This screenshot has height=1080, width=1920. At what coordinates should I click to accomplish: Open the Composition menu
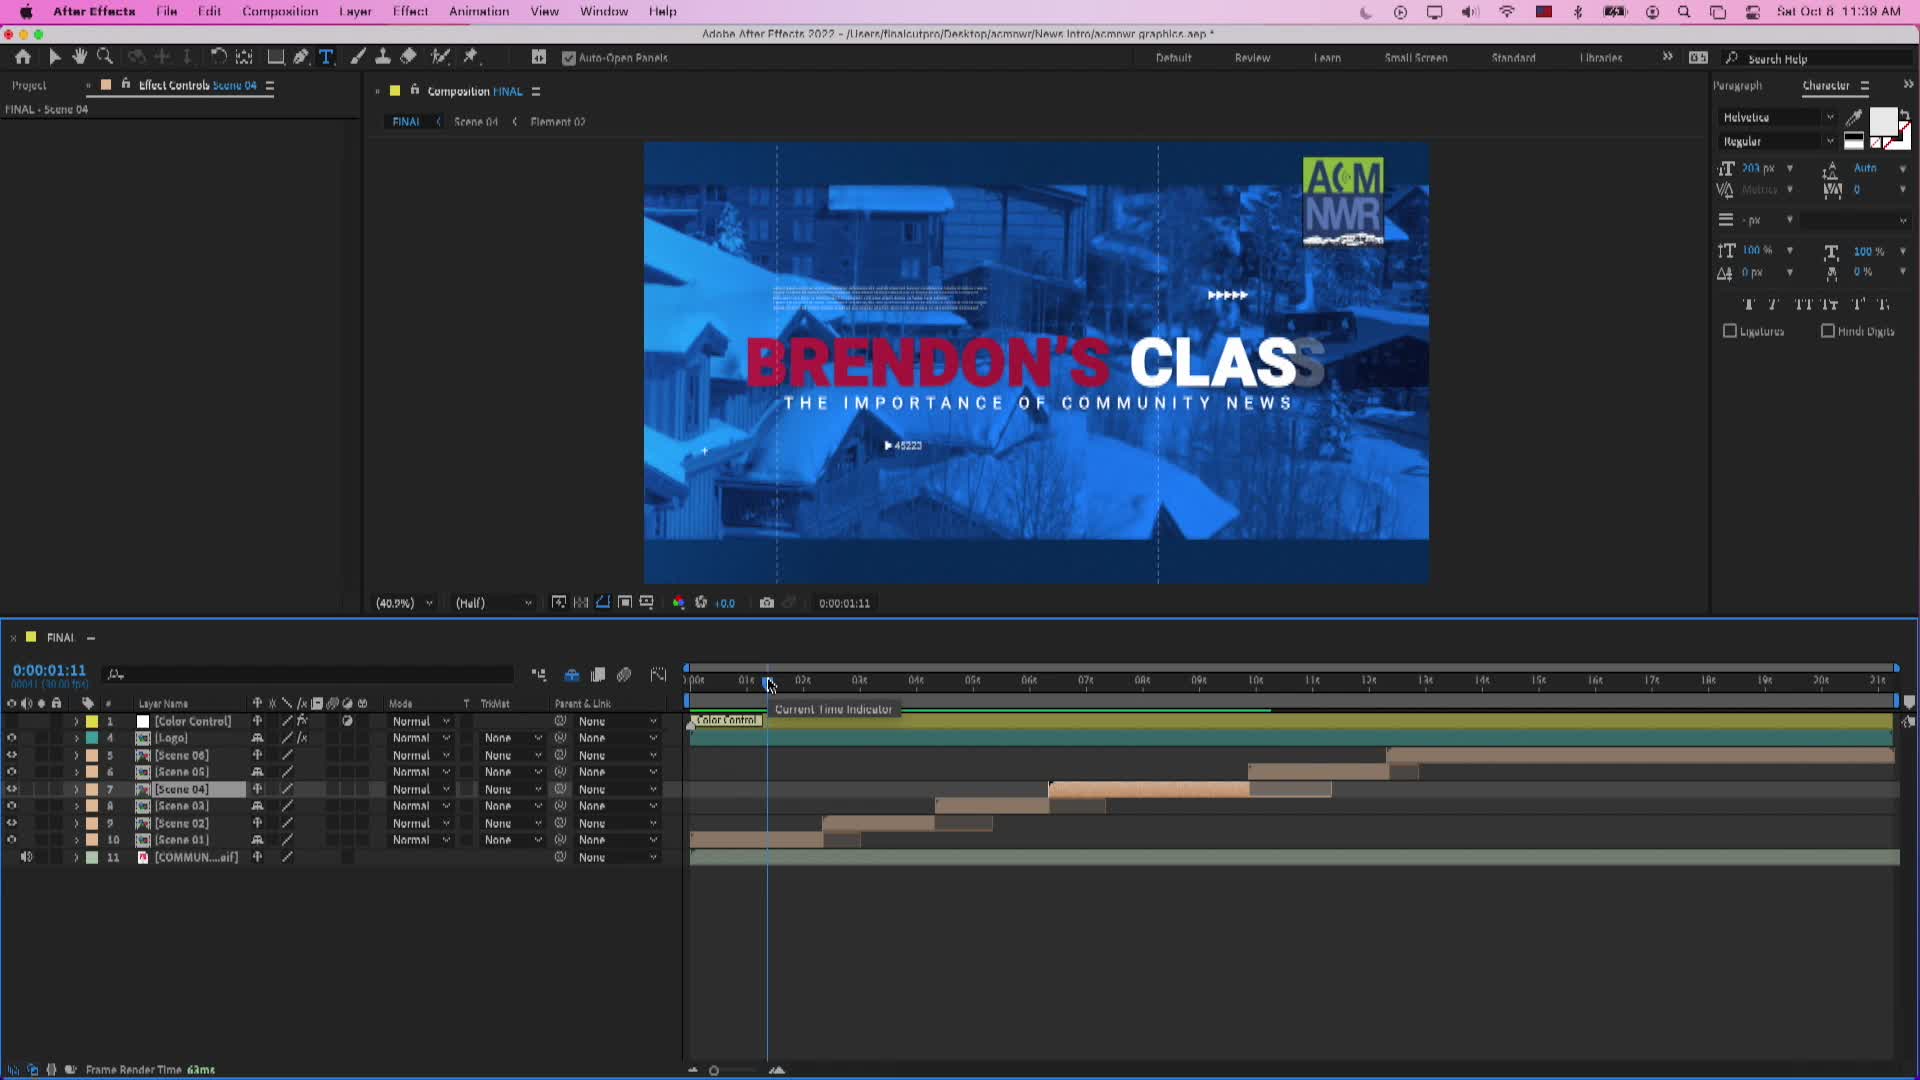click(x=280, y=11)
